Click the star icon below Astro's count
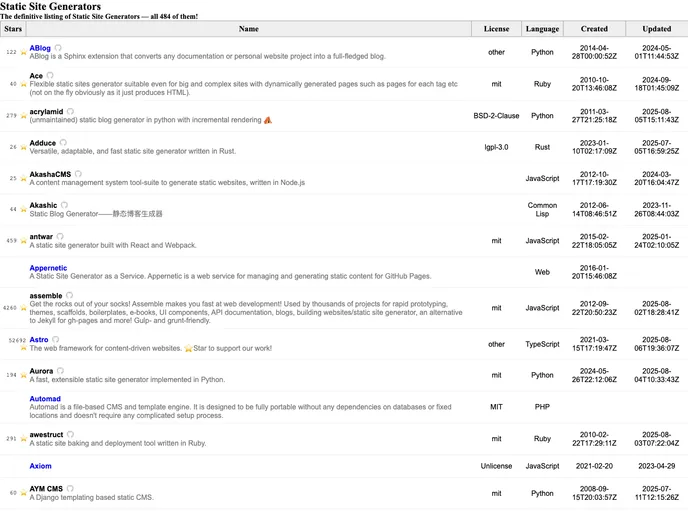This screenshot has width=688, height=512. tap(23, 348)
